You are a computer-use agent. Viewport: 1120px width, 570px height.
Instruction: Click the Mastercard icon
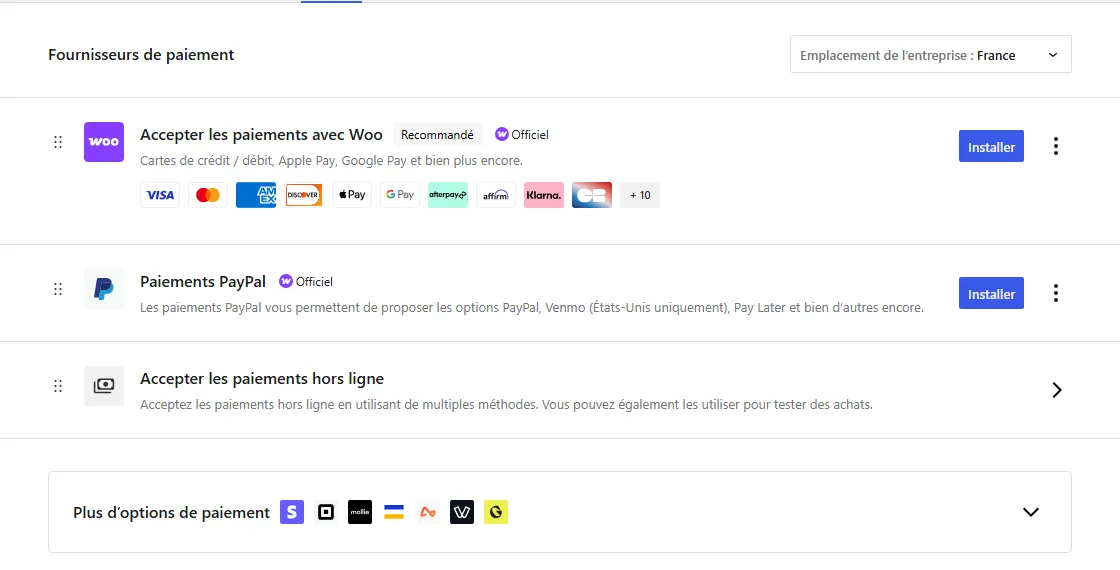pos(208,195)
